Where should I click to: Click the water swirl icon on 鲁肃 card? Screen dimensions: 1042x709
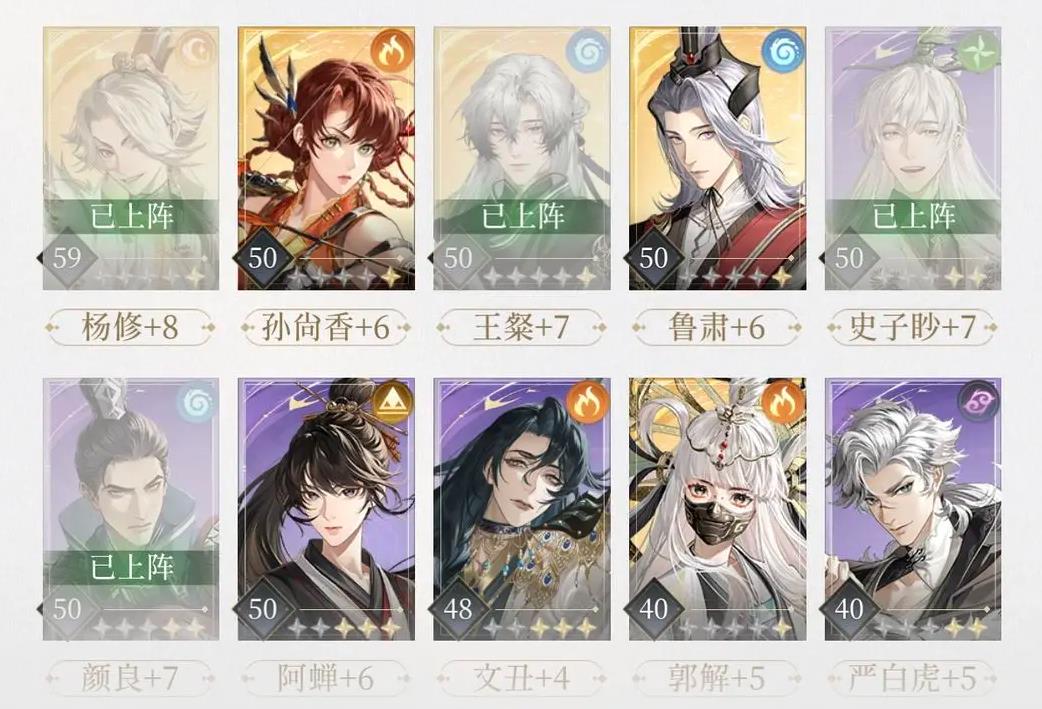tap(782, 52)
